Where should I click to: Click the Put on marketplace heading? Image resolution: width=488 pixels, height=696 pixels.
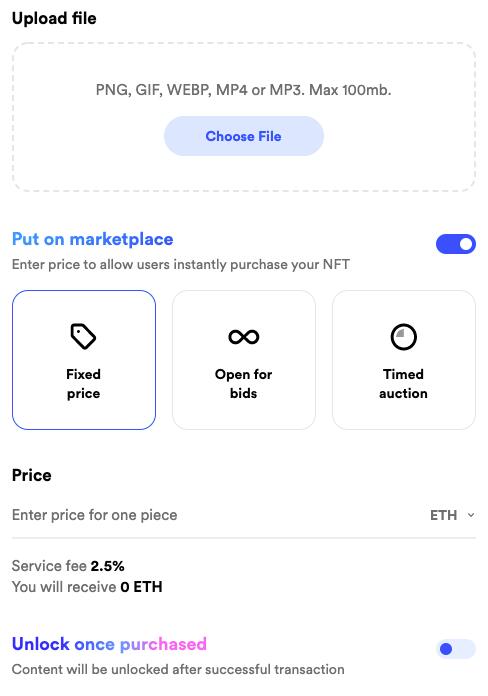click(92, 239)
